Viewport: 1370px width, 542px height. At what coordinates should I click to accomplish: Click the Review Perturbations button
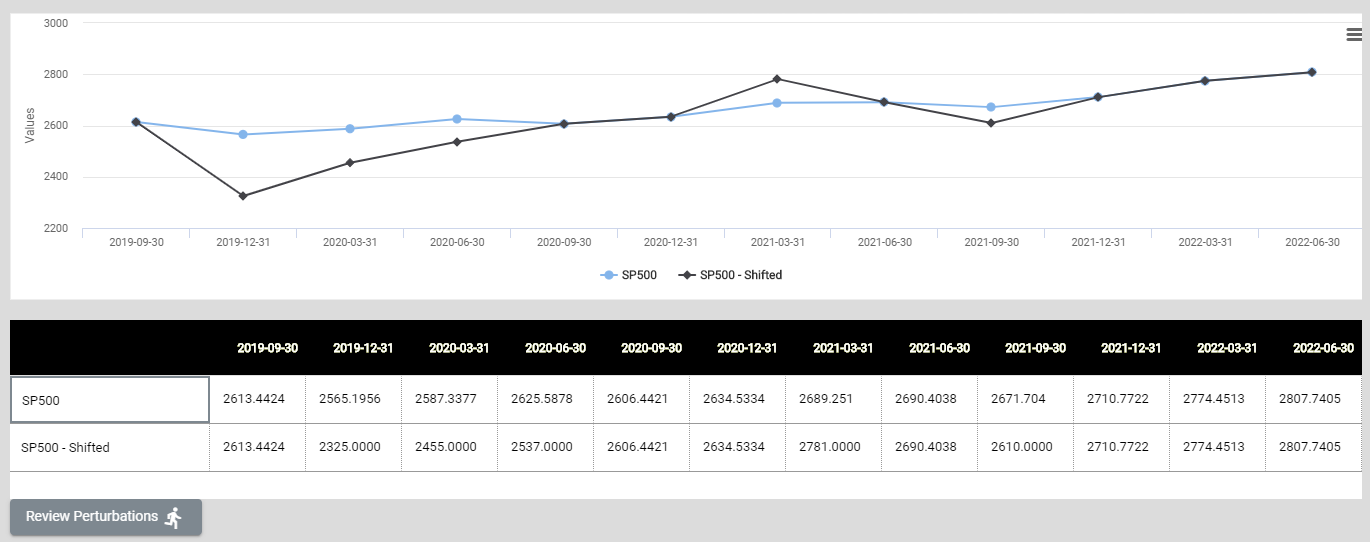tap(106, 517)
